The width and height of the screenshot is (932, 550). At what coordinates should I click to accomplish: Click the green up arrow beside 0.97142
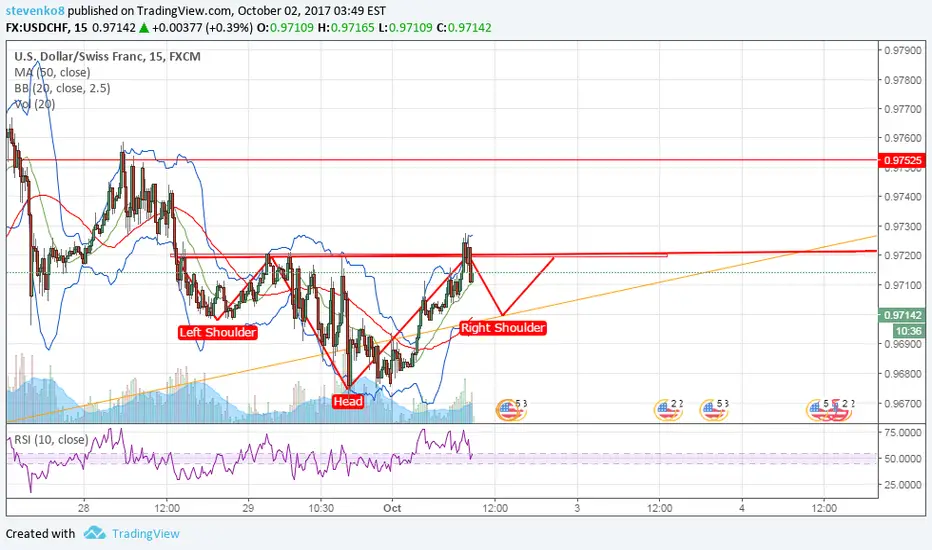[144, 27]
